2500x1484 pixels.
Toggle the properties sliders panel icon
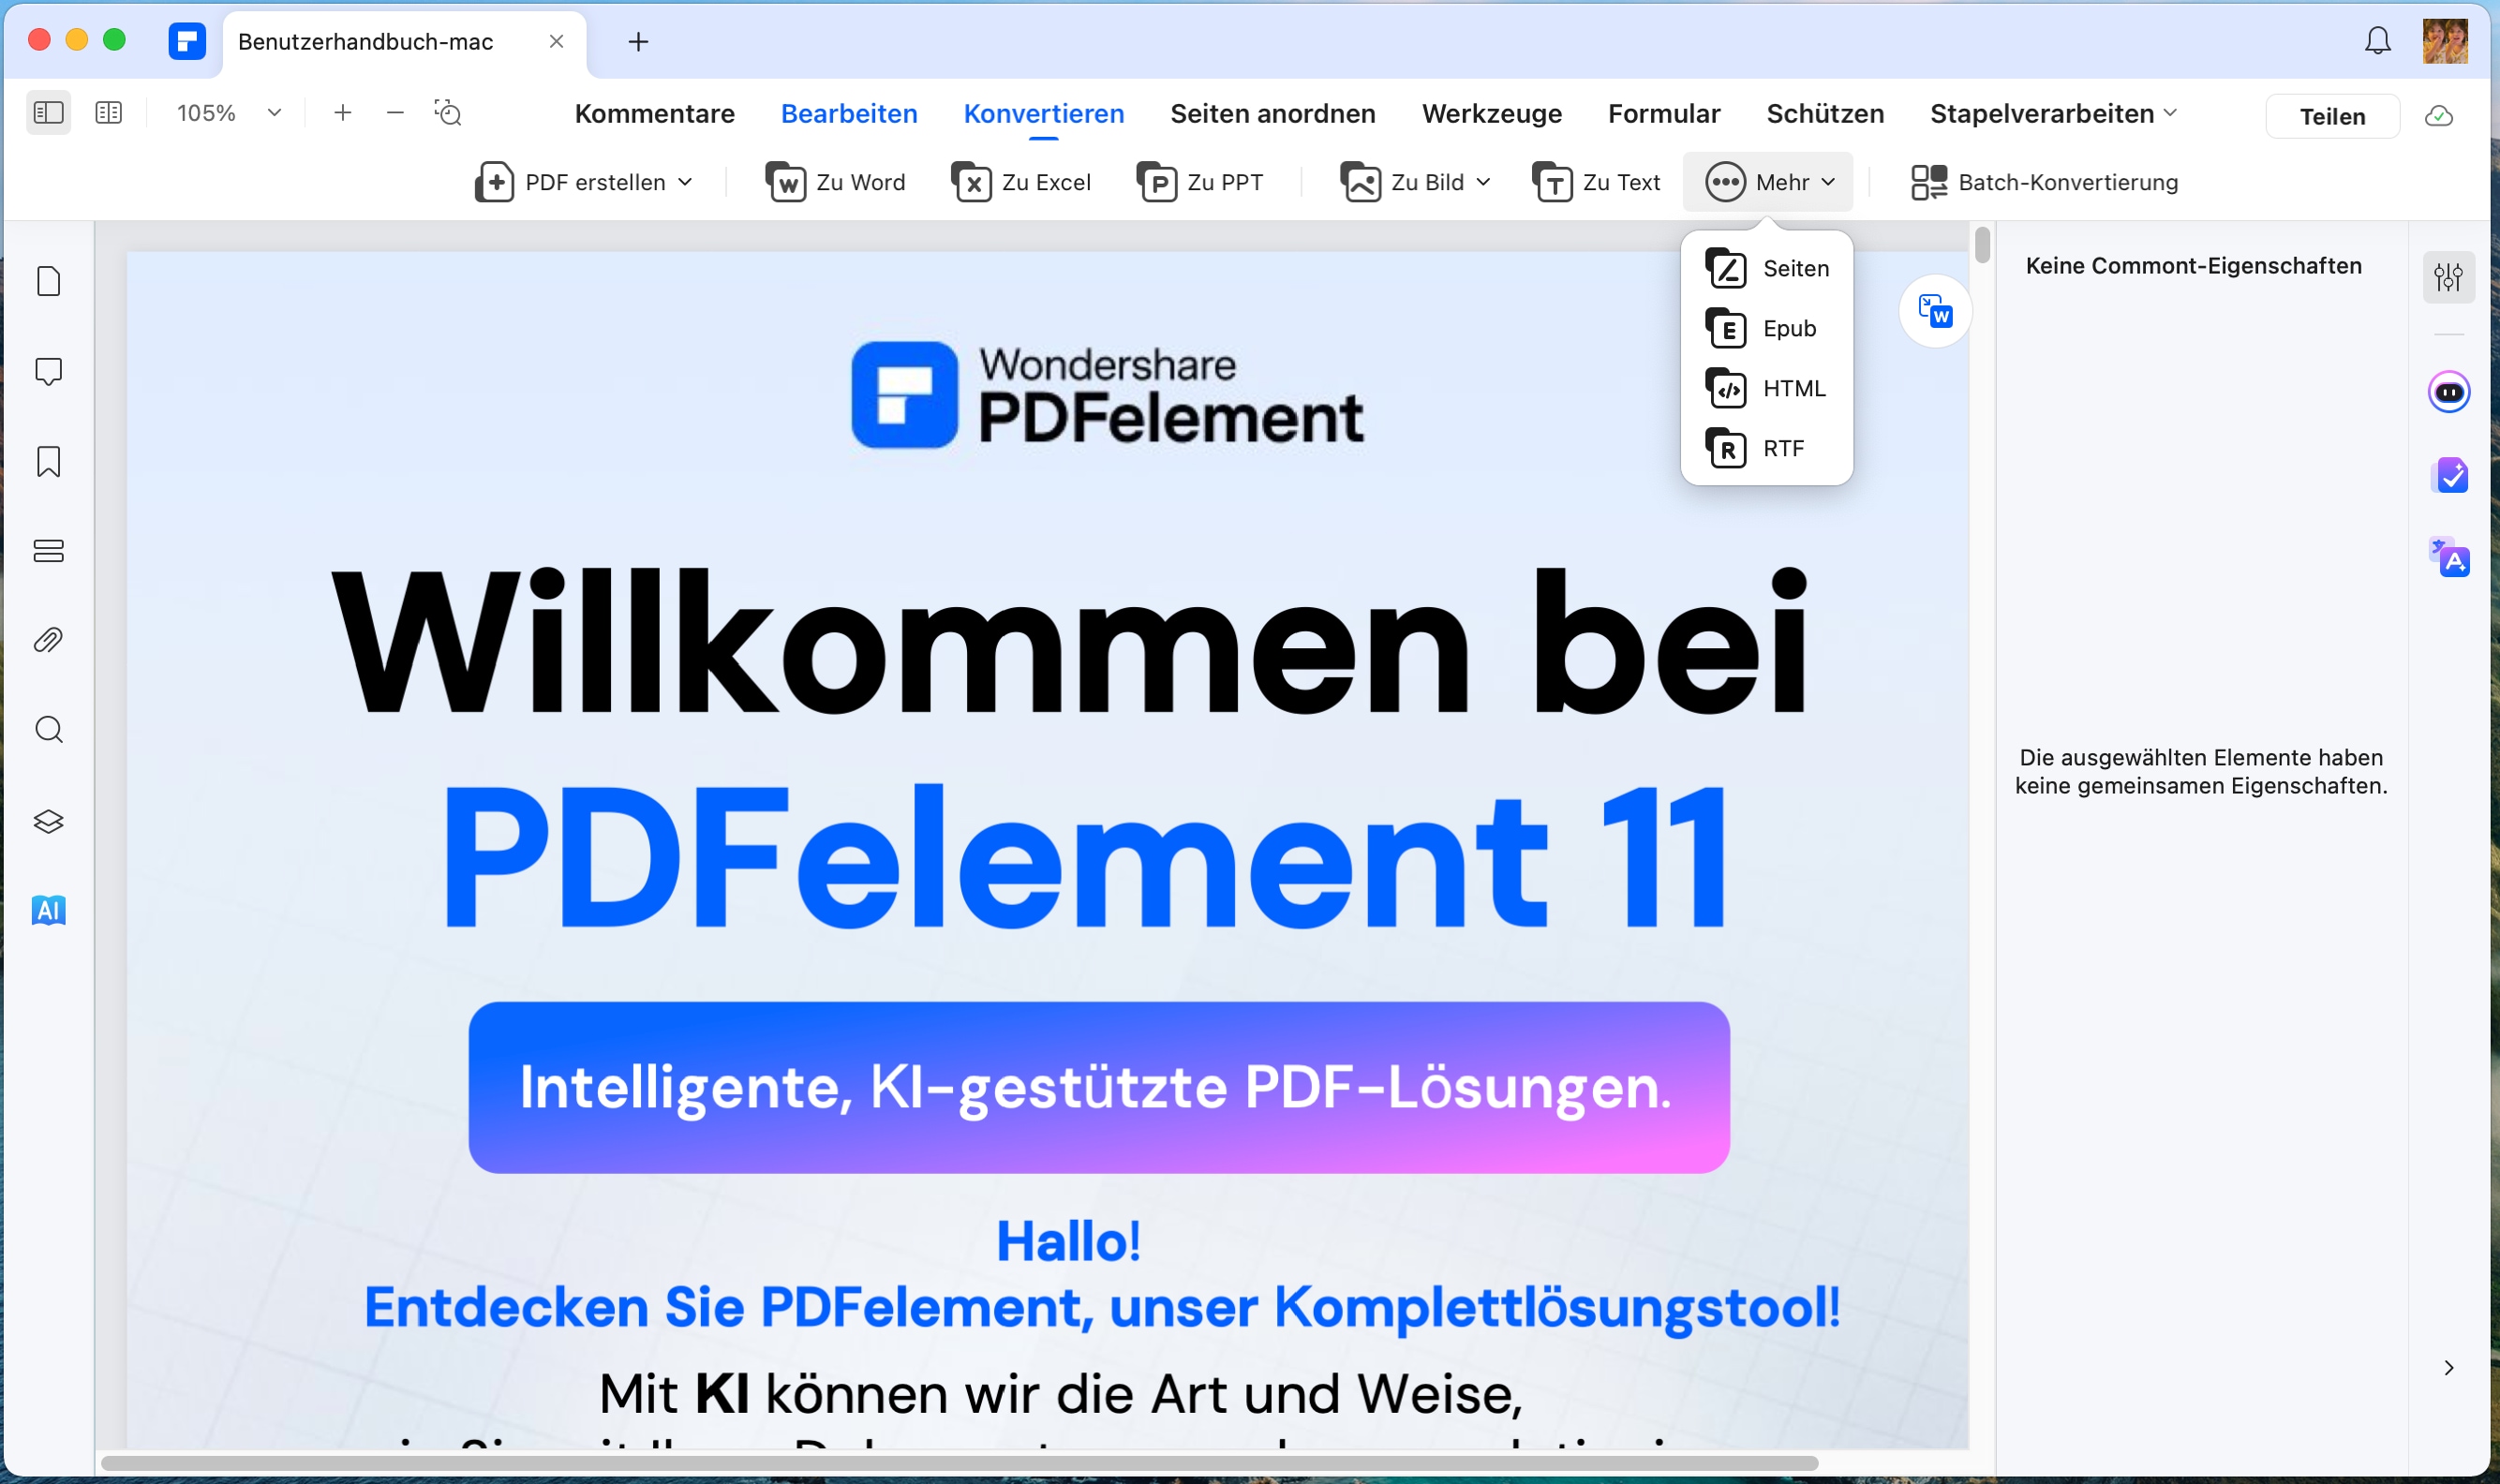click(2448, 277)
